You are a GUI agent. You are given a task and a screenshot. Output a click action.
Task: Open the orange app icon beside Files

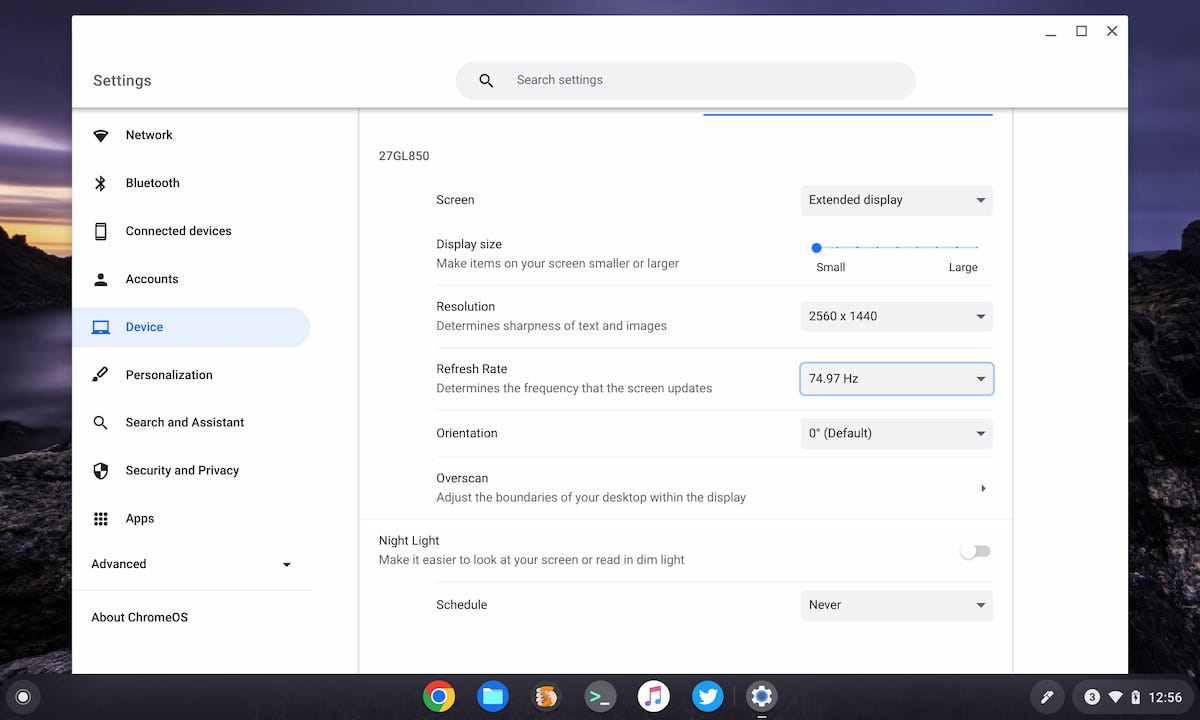point(546,696)
